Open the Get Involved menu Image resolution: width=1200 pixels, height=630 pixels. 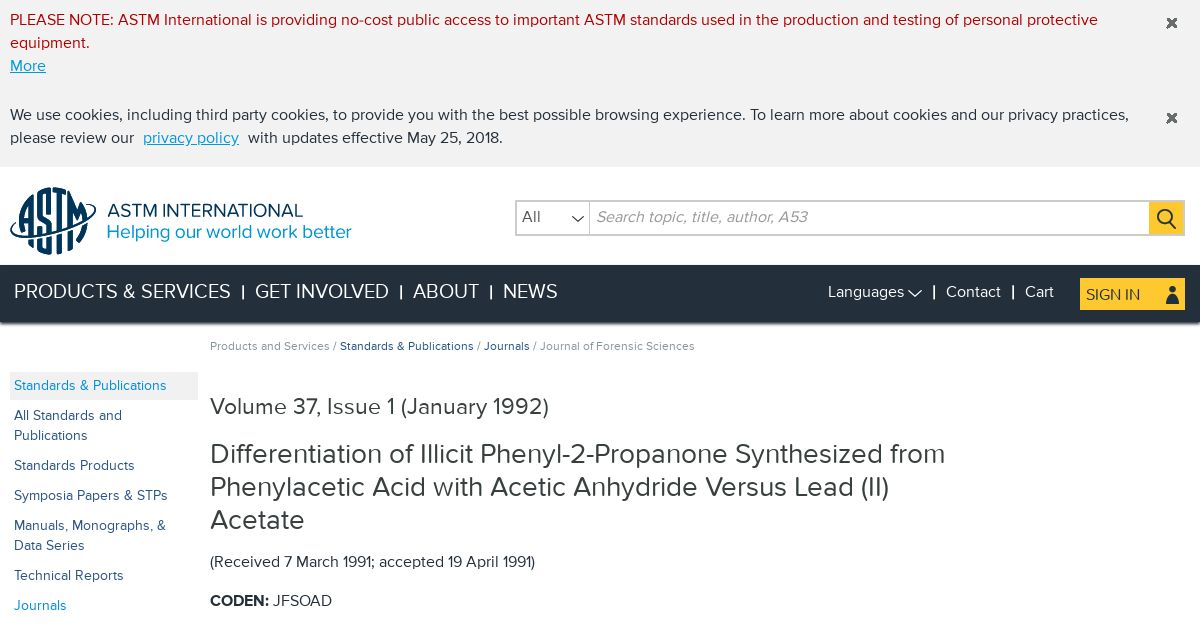[x=322, y=292]
